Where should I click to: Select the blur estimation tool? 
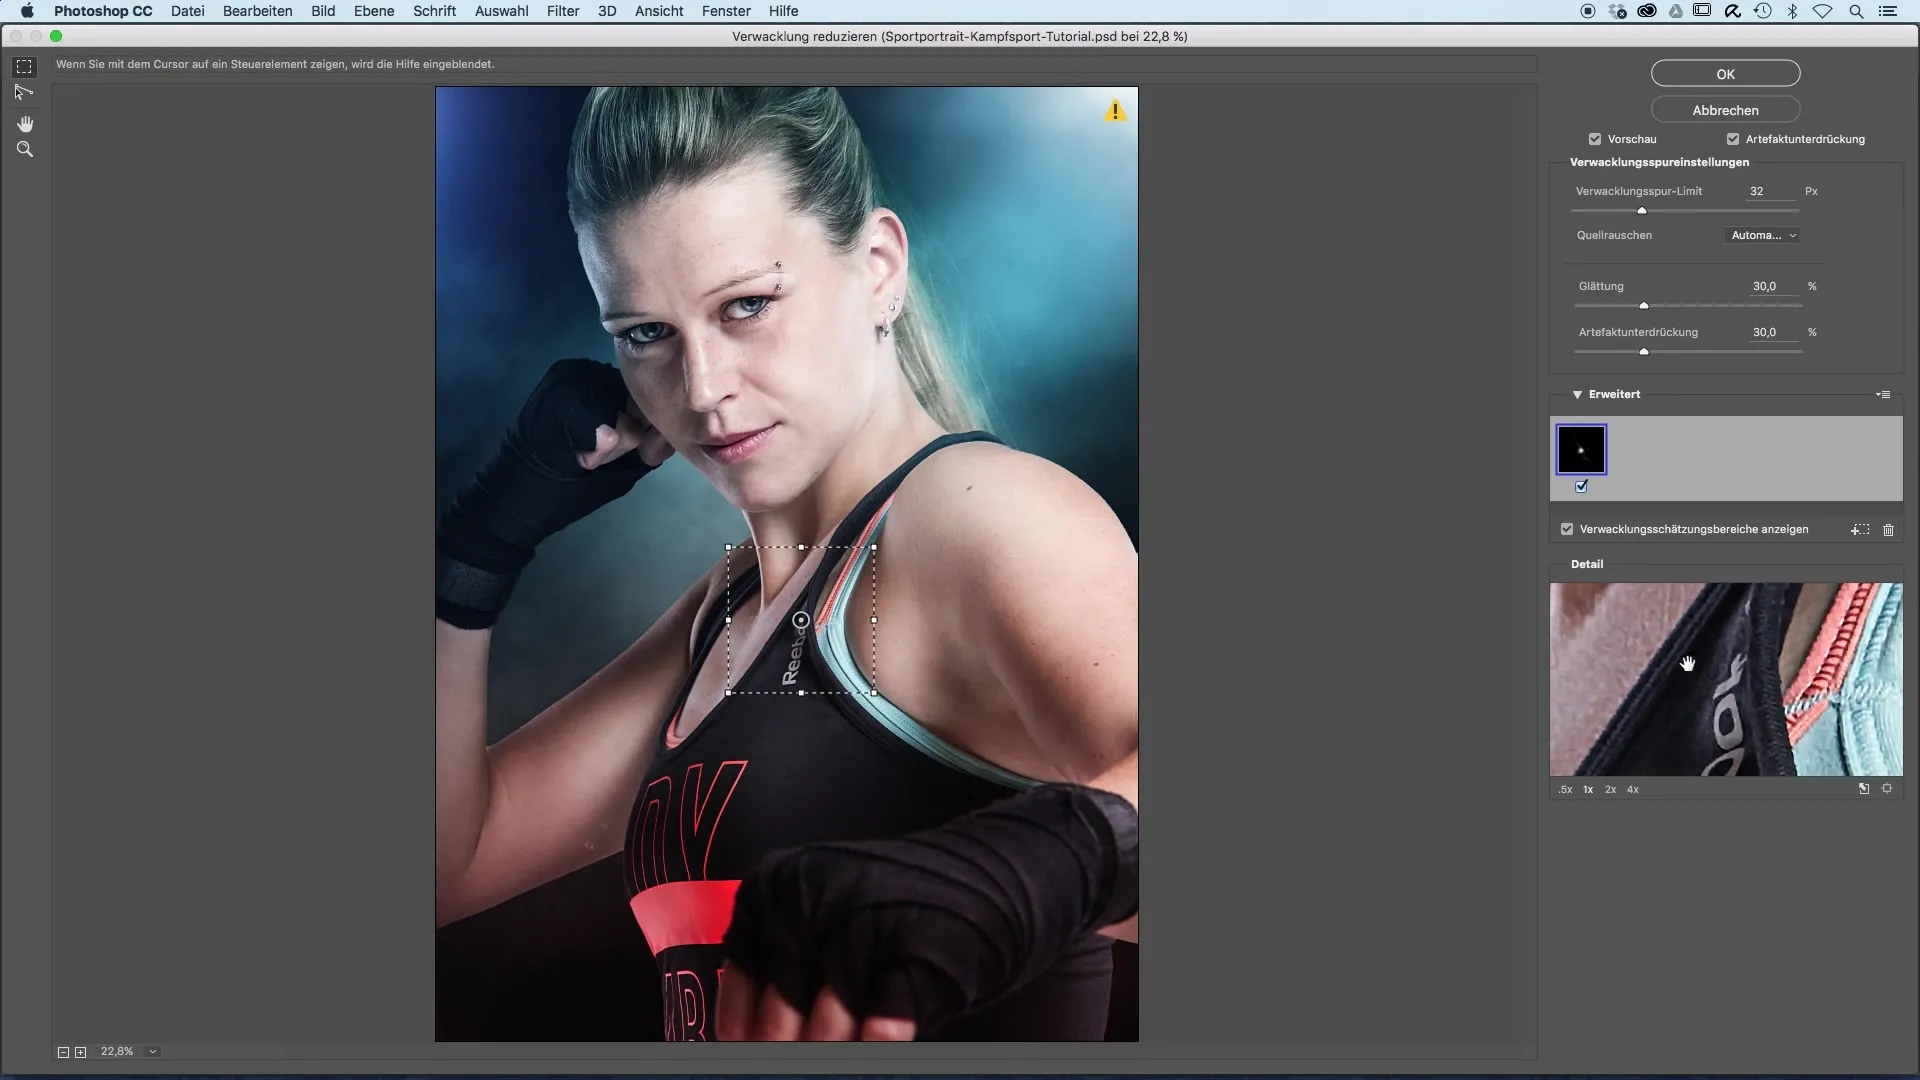[x=24, y=67]
